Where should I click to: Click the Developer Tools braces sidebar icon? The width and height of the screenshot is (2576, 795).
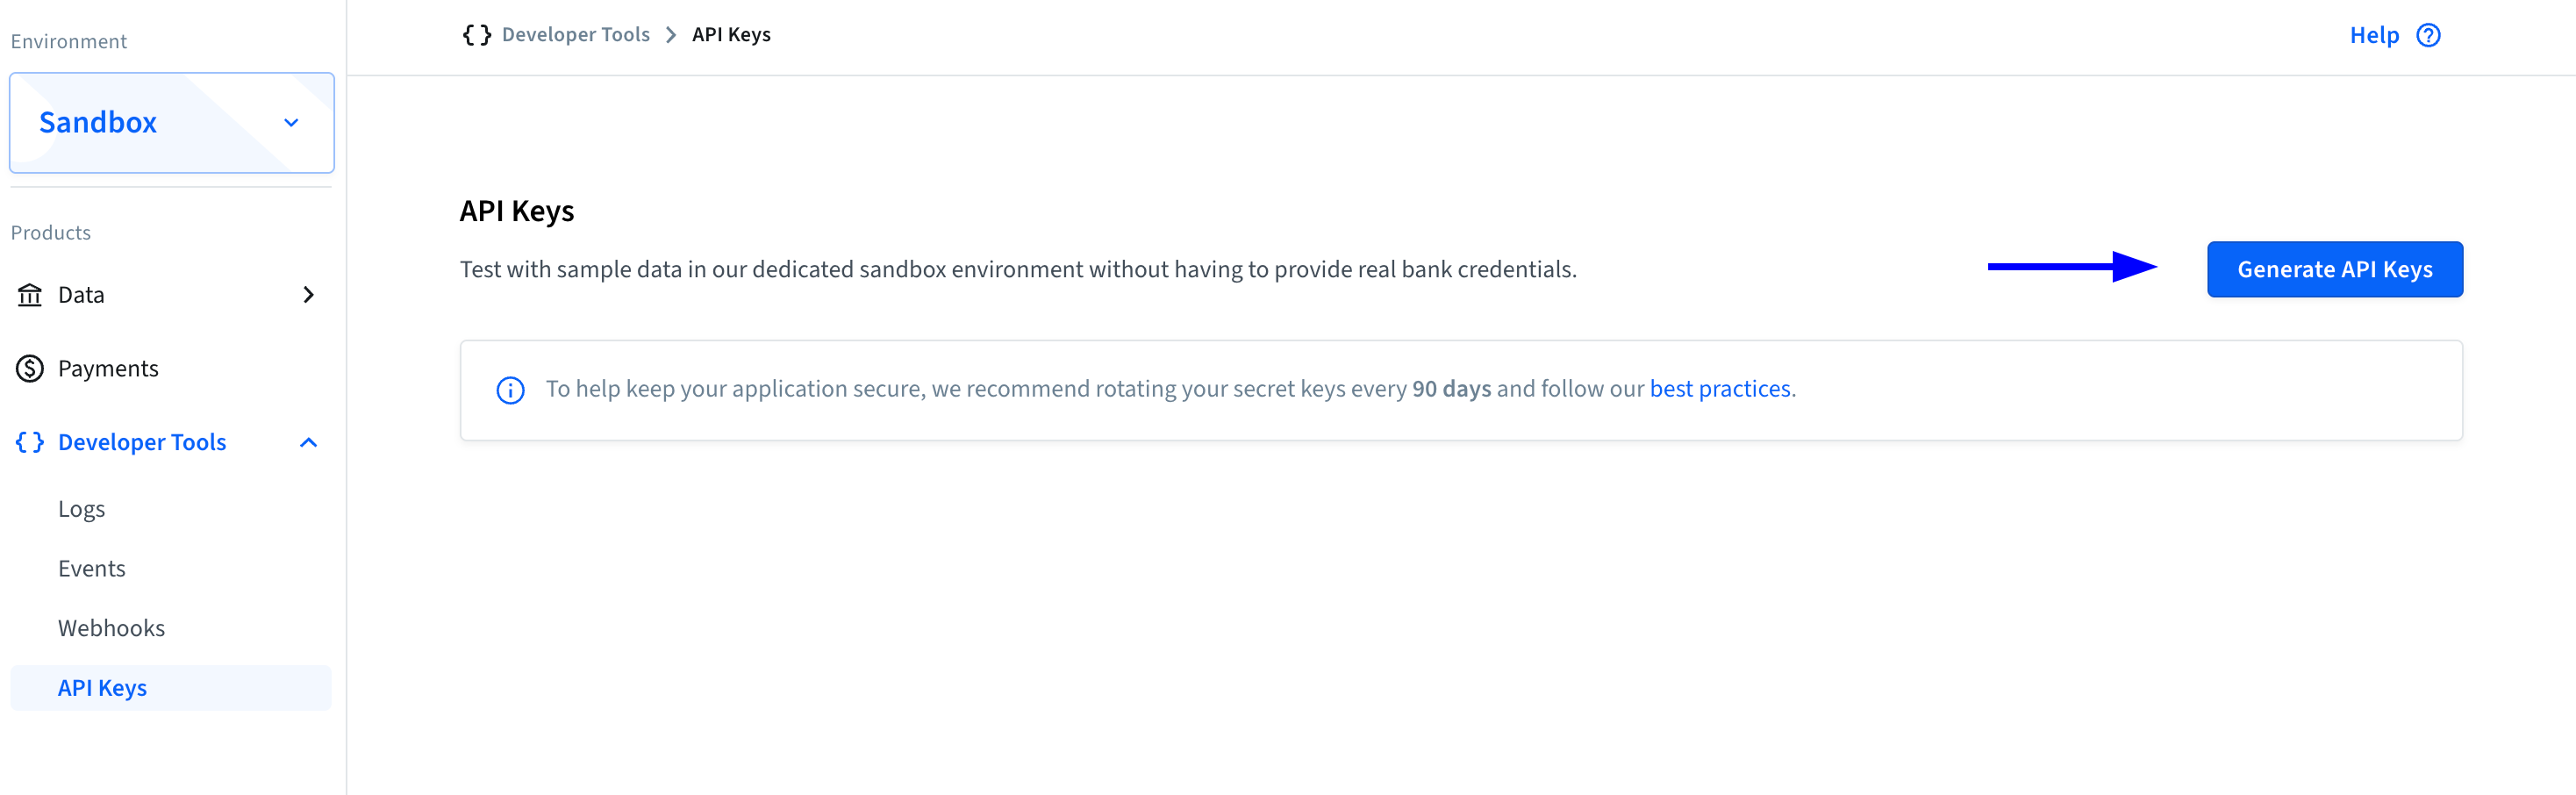(30, 442)
